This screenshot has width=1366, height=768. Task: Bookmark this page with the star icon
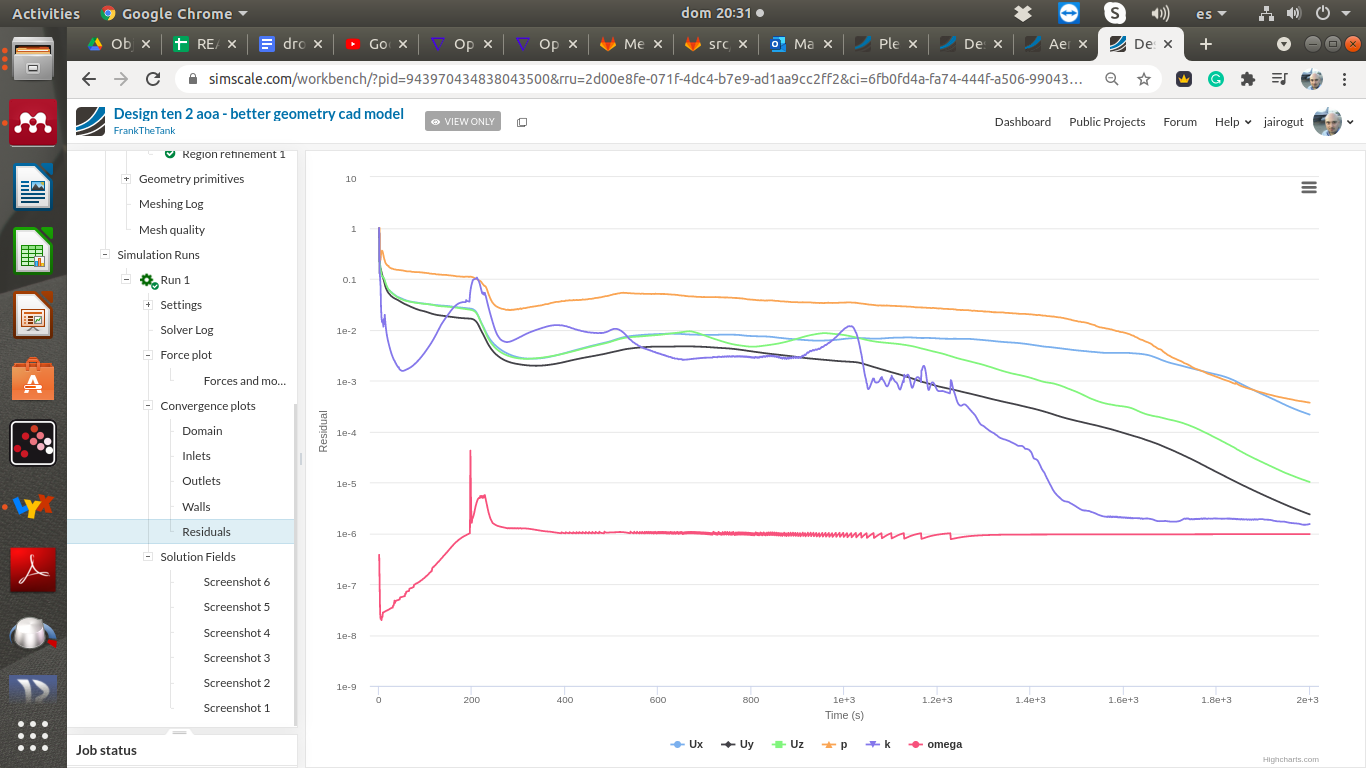tap(1144, 79)
